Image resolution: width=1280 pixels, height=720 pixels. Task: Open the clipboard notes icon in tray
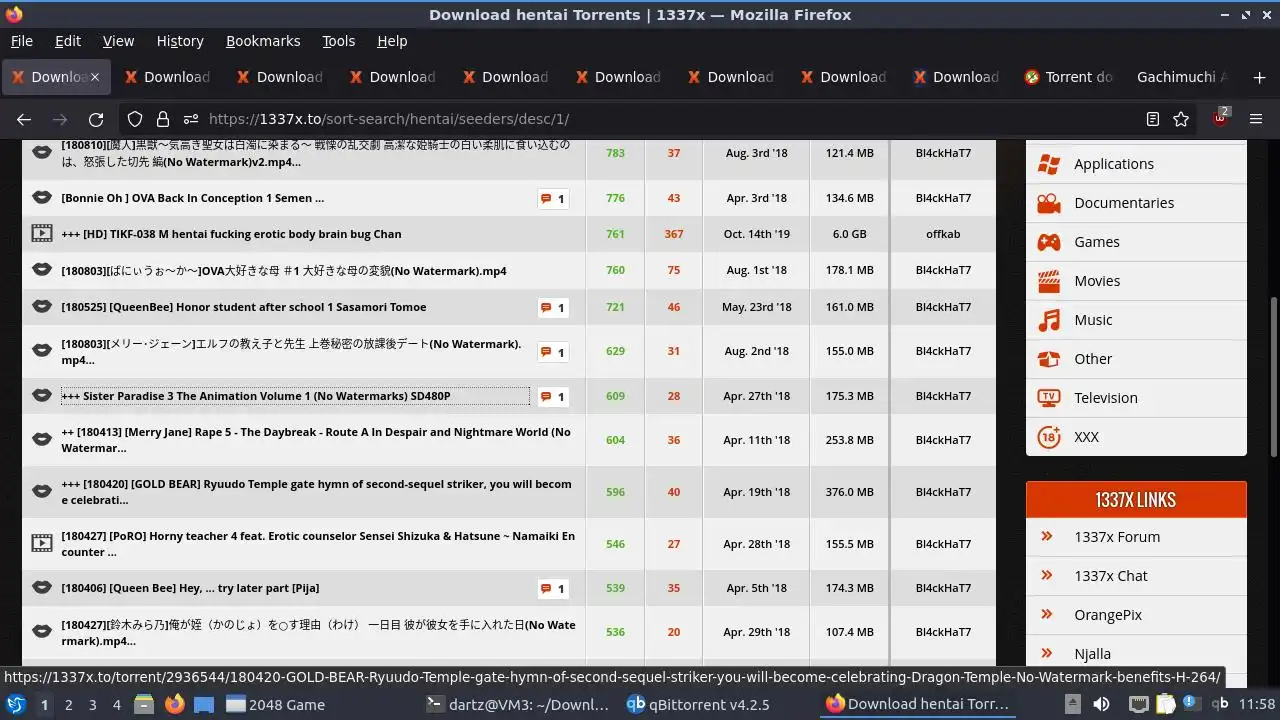(x=1165, y=704)
